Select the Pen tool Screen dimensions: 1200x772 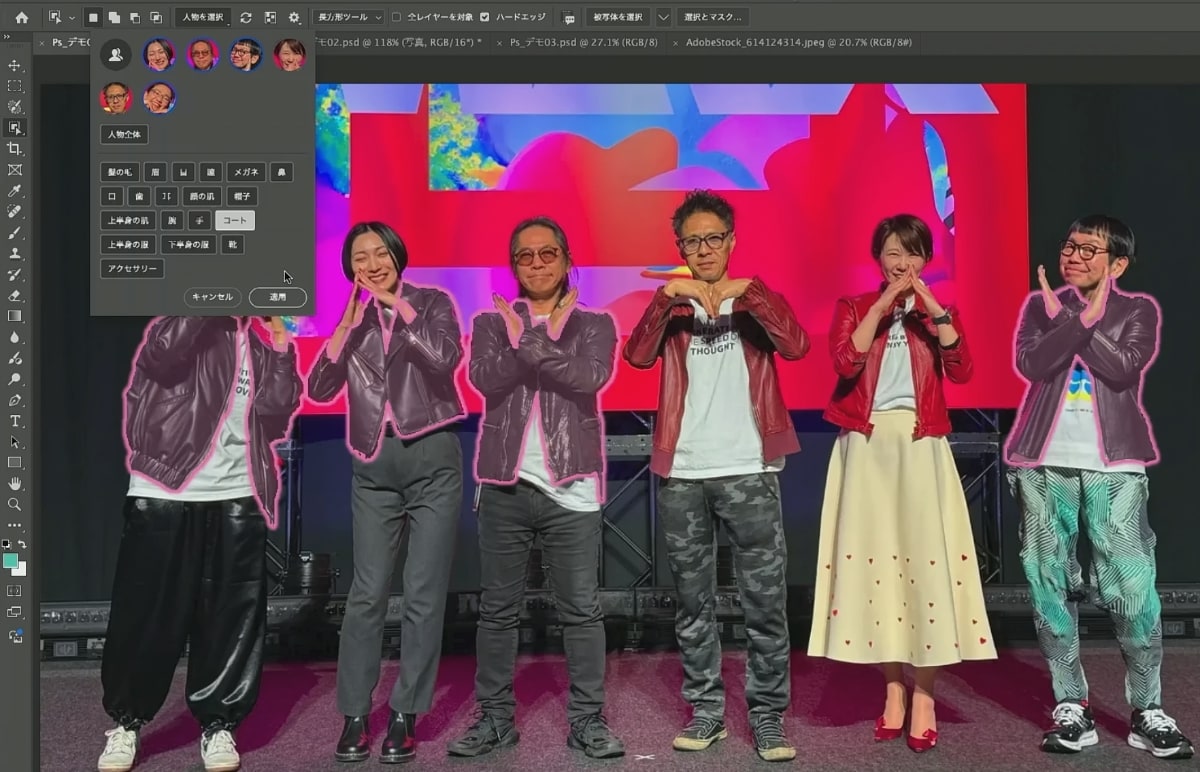click(x=14, y=400)
